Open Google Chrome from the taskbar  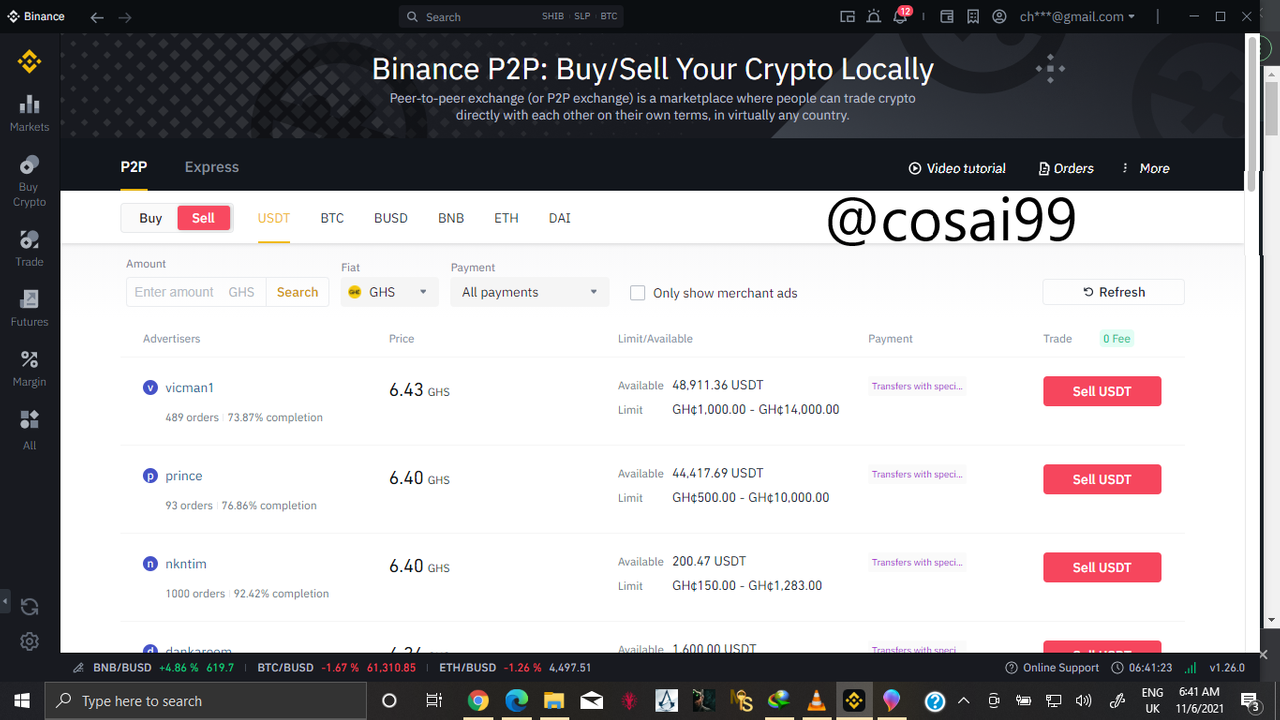pos(478,701)
